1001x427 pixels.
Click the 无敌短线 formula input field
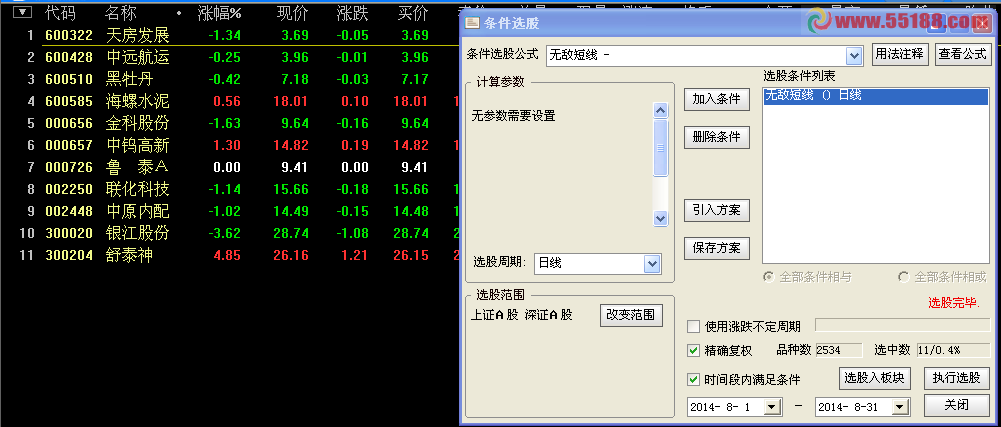click(696, 56)
